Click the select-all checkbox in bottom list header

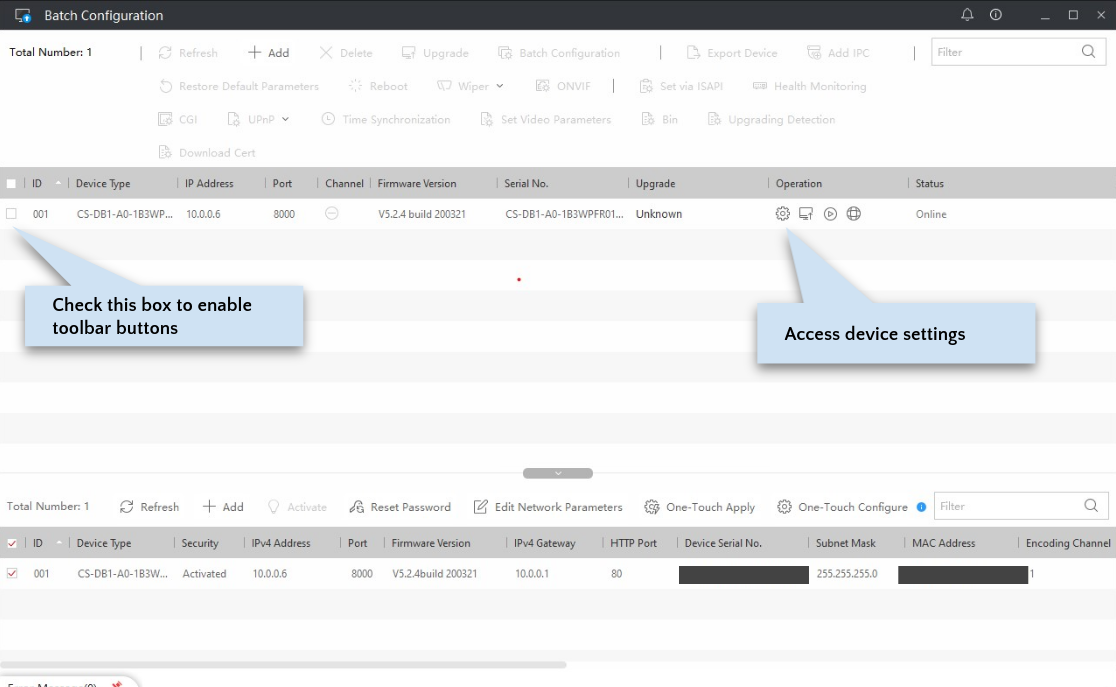13,543
